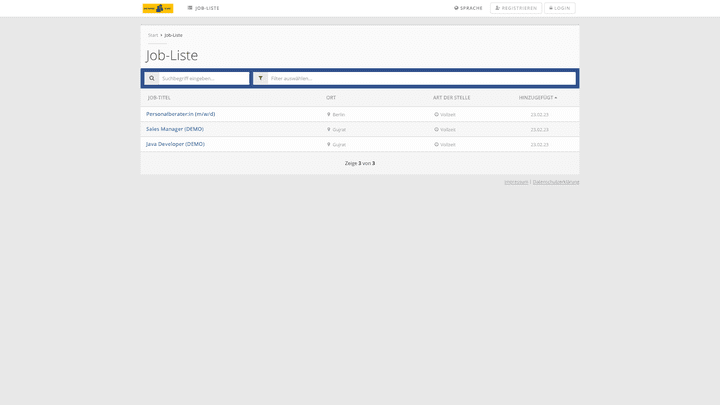Click the Registrieren button
The image size is (720, 405).
click(x=516, y=8)
